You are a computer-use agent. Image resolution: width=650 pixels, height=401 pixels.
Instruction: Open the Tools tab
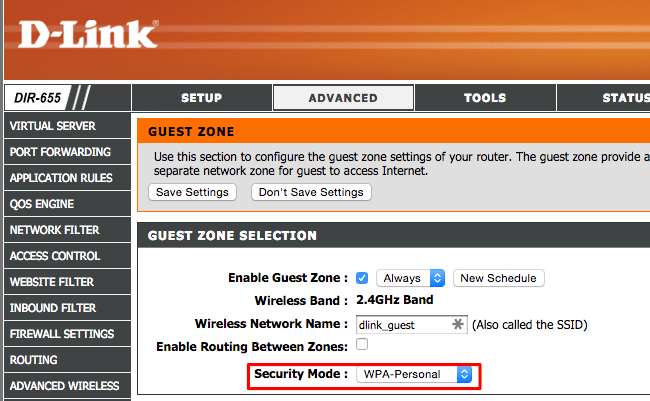pos(484,98)
